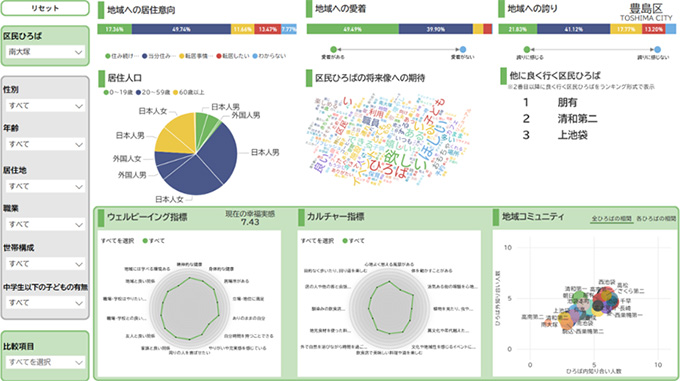Expand the 世帯構成 filter dropdown
This screenshot has width=680, height=381.
[45, 264]
